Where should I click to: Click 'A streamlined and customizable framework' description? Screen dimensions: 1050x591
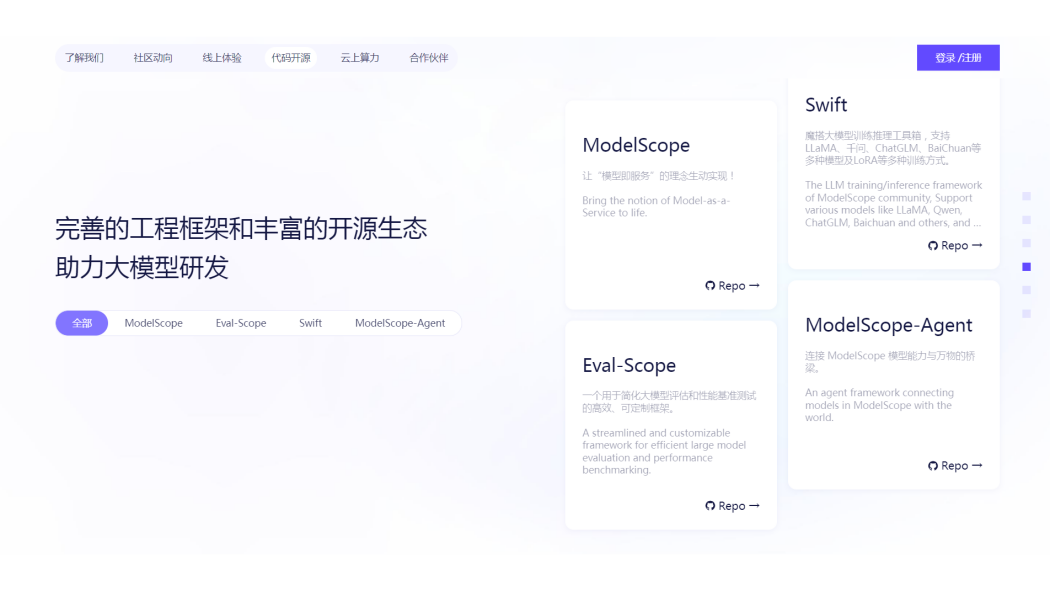click(x=664, y=452)
